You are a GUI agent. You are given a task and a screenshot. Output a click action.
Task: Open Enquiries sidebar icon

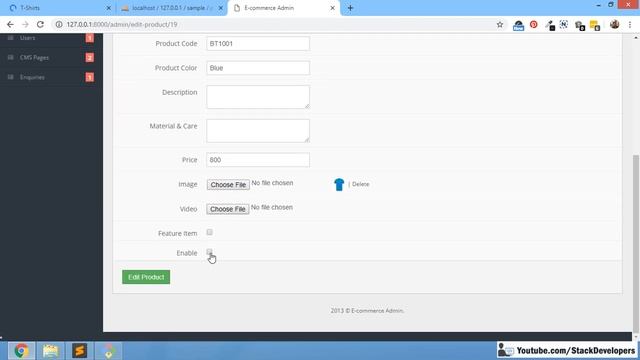[x=11, y=77]
